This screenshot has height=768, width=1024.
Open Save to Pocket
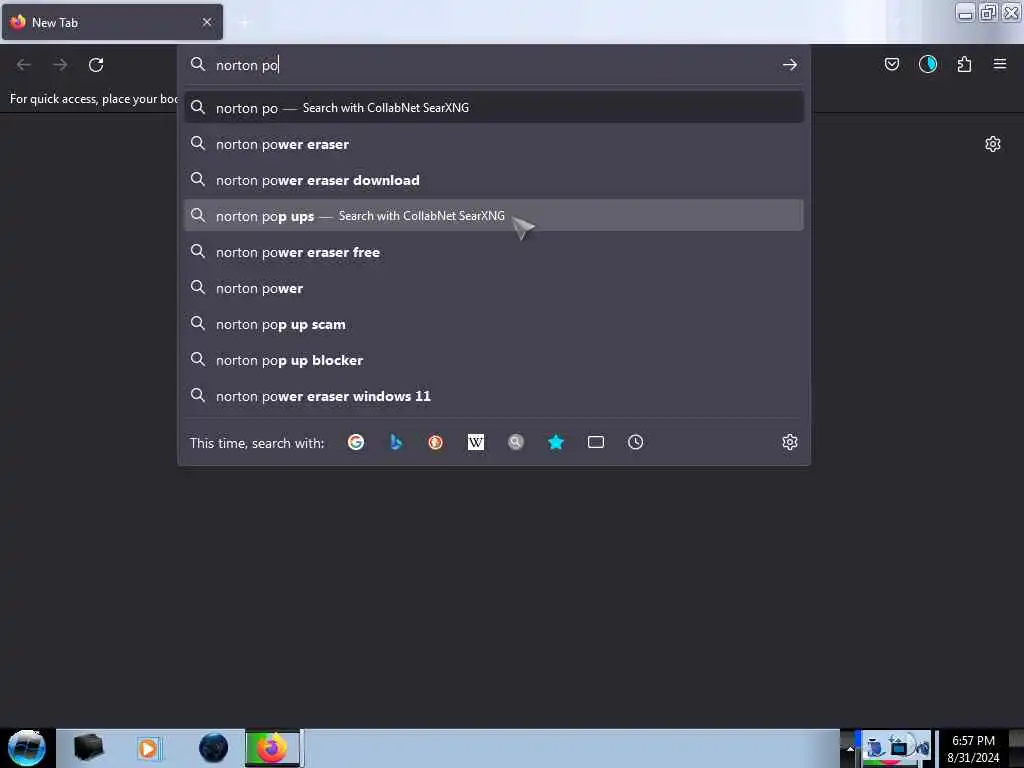pyautogui.click(x=892, y=64)
